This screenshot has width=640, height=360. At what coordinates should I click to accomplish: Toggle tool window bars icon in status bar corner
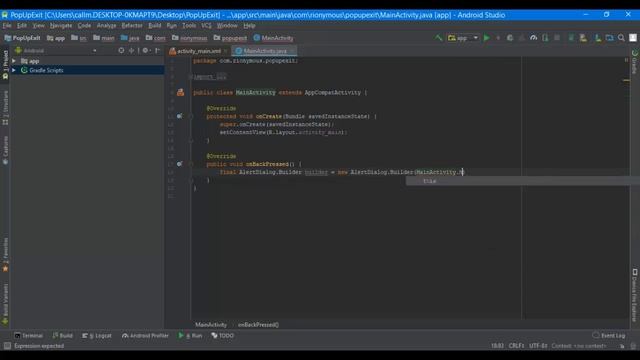point(7,346)
